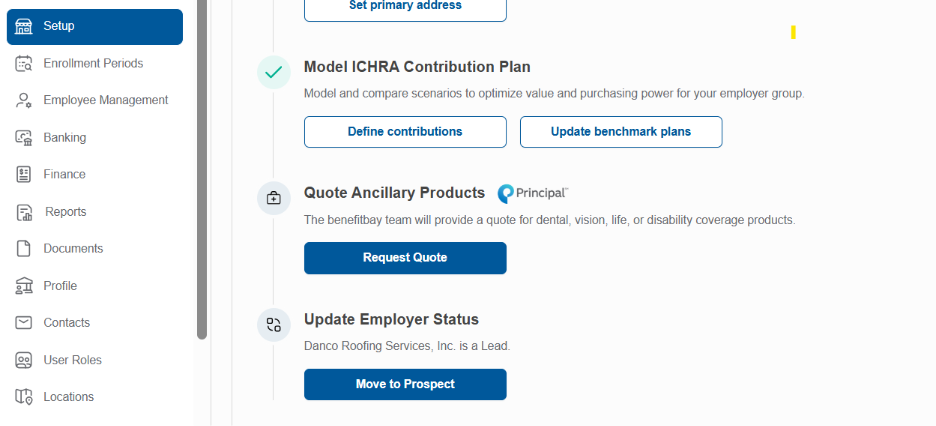This screenshot has width=936, height=426.
Task: Click the Principal logo
Action: [x=532, y=194]
